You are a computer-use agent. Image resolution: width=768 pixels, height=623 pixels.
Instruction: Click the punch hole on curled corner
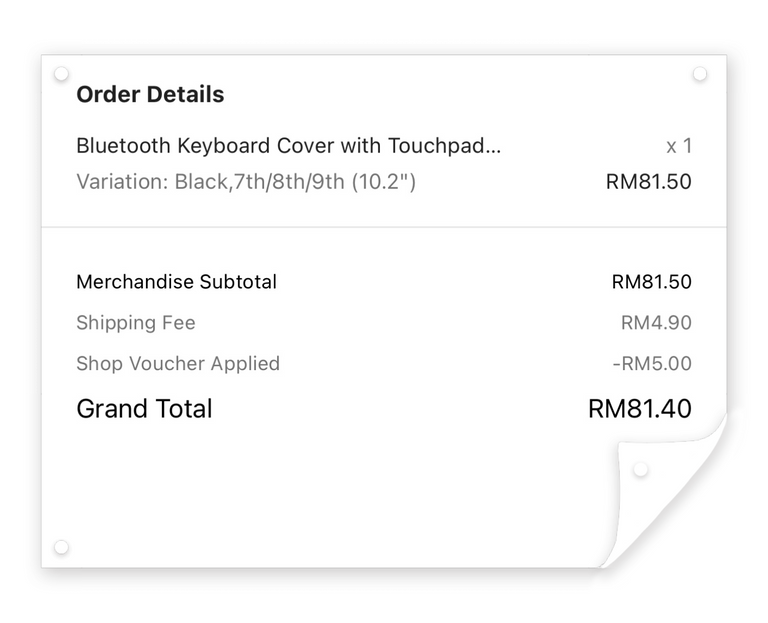(641, 470)
